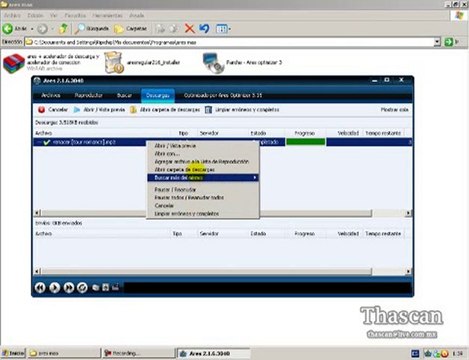Choose Limpiar erróneos y completos in context menu
Image resolution: width=469 pixels, height=360 pixels.
pos(203,214)
